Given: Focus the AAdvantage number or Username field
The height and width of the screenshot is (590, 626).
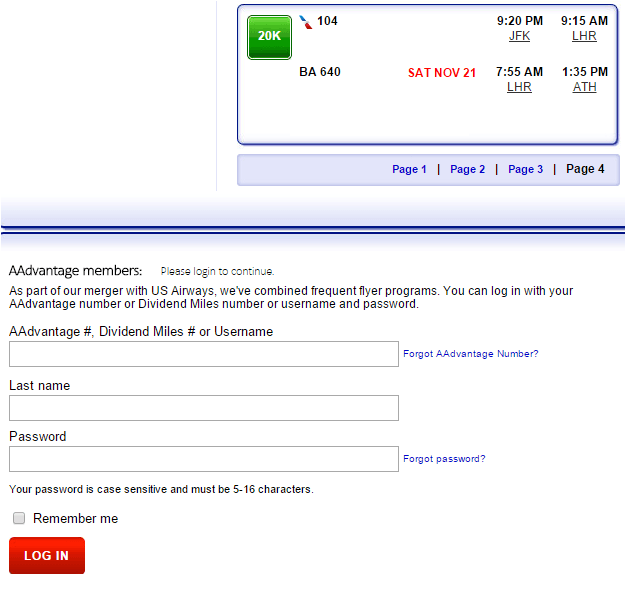Looking at the screenshot, I should point(204,354).
